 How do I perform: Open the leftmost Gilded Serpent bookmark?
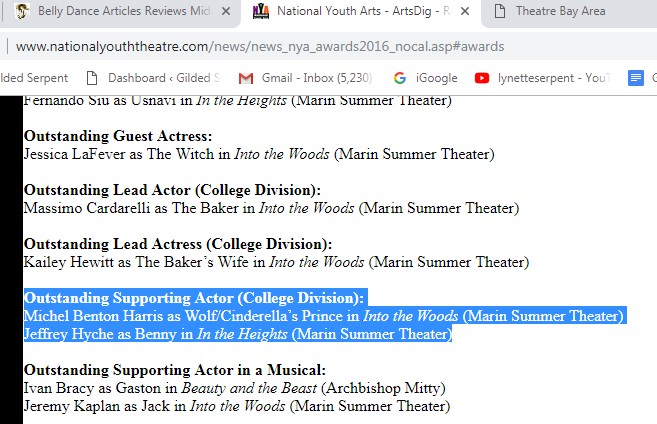click(x=34, y=77)
